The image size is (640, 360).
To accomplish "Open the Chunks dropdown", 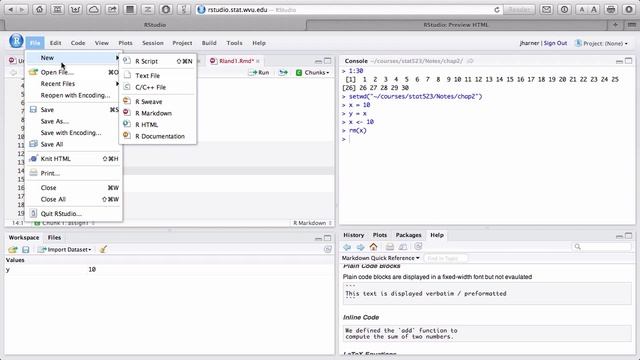I will pyautogui.click(x=313, y=72).
